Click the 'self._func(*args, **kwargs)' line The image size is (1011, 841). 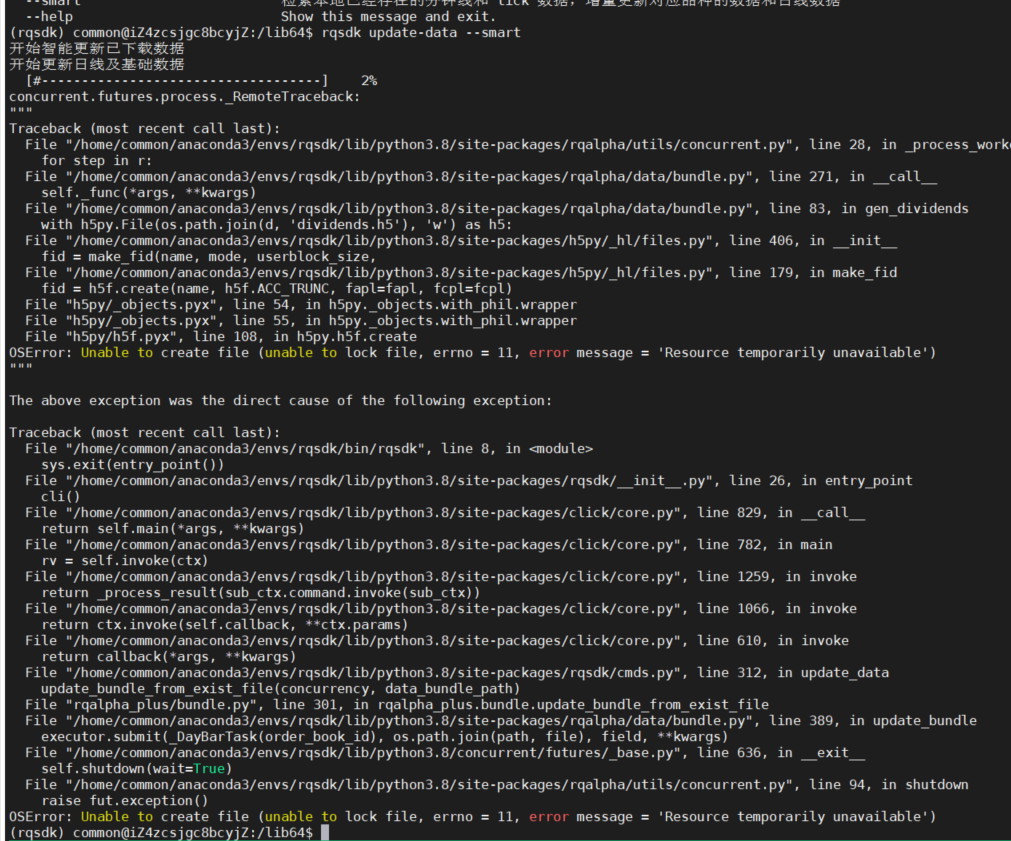click(x=148, y=192)
